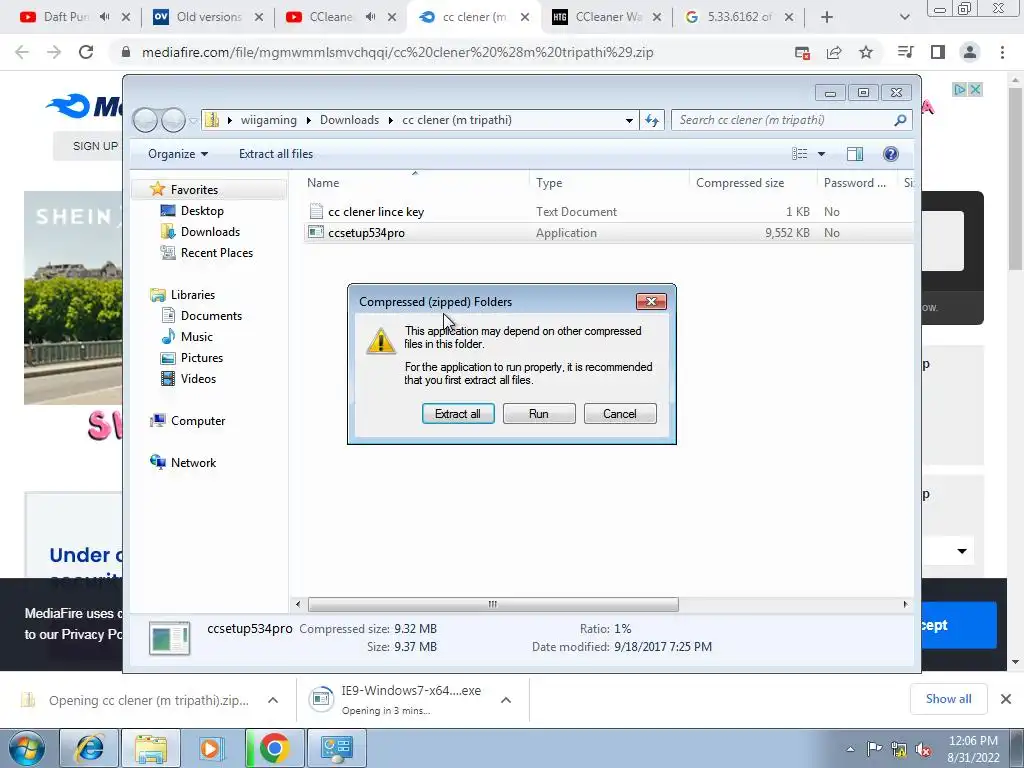Image resolution: width=1024 pixels, height=768 pixels.
Task: Change view using the view icon
Action: pos(800,154)
